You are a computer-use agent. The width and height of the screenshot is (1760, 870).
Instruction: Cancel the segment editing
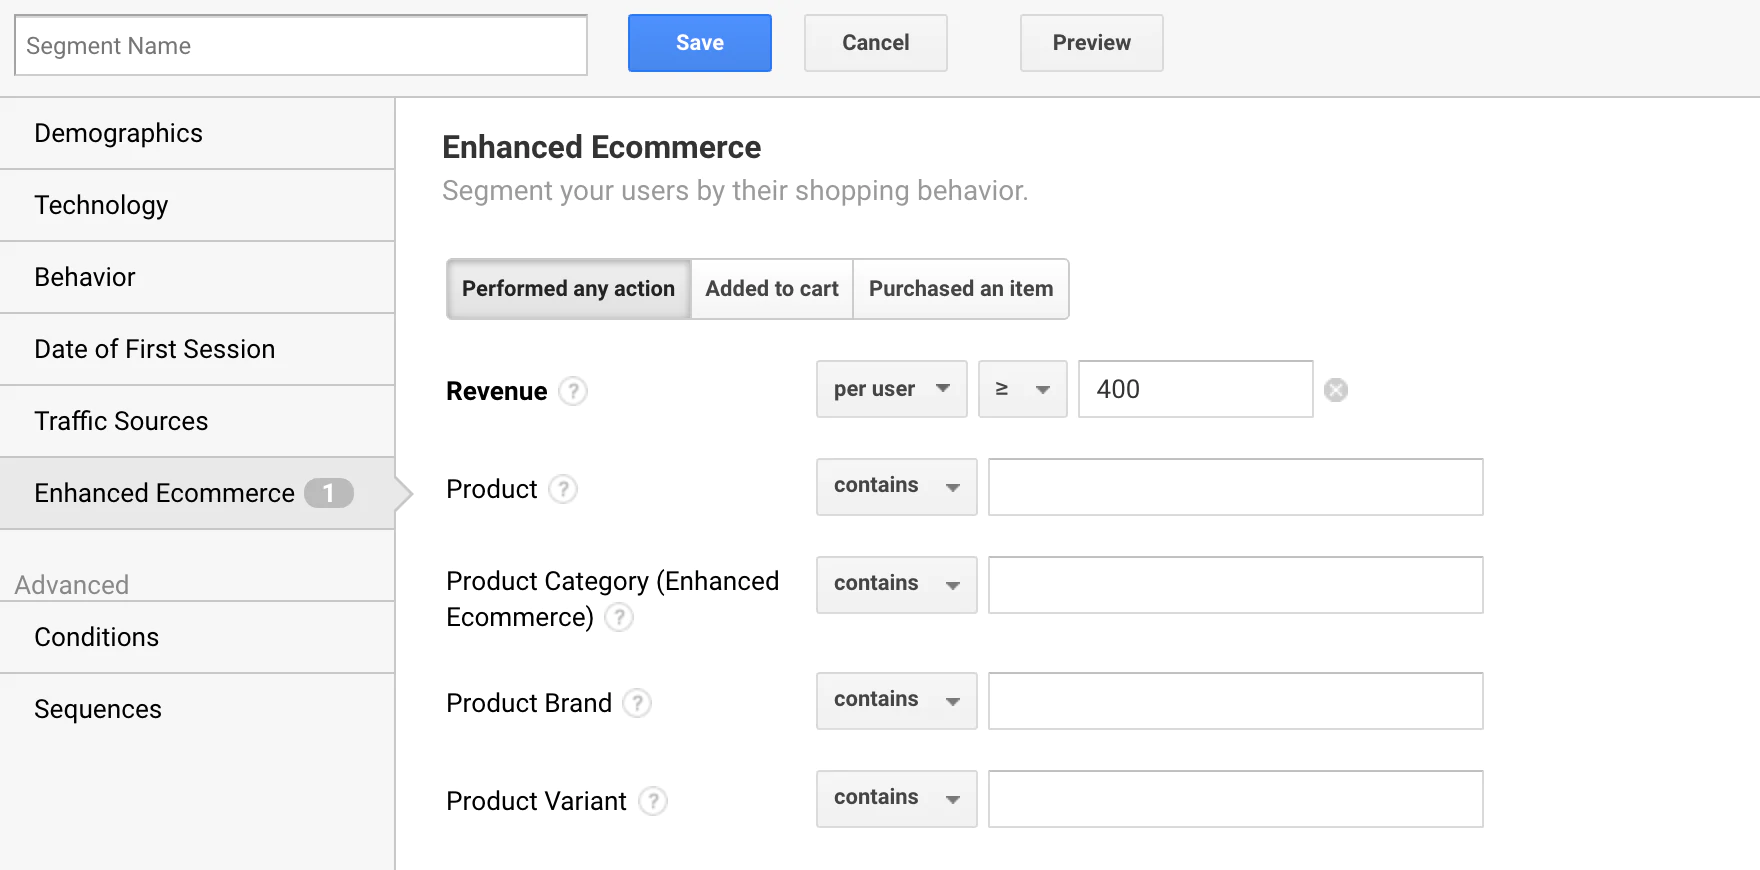tap(876, 43)
